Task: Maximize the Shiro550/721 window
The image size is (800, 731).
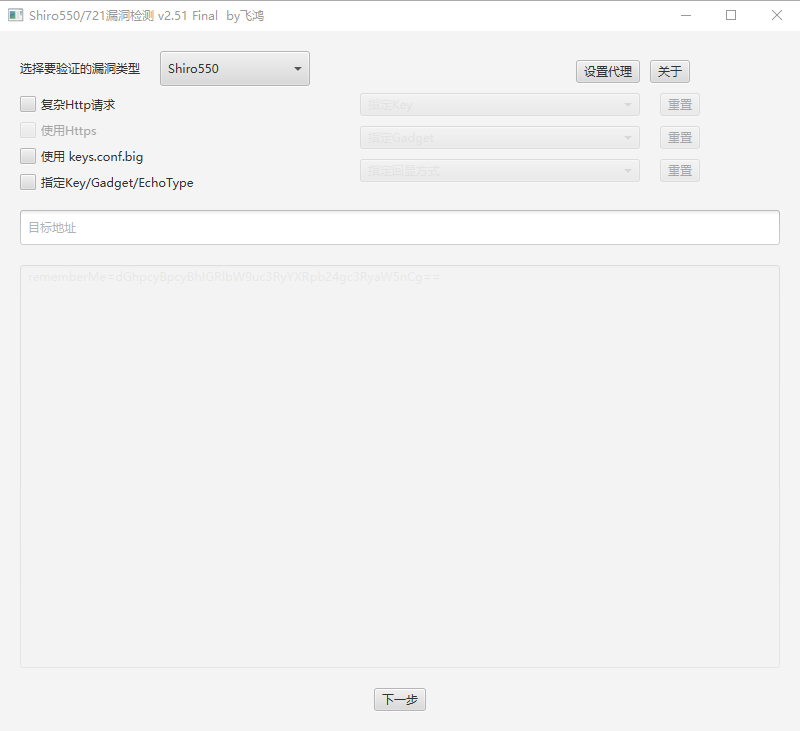Action: pyautogui.click(x=731, y=15)
